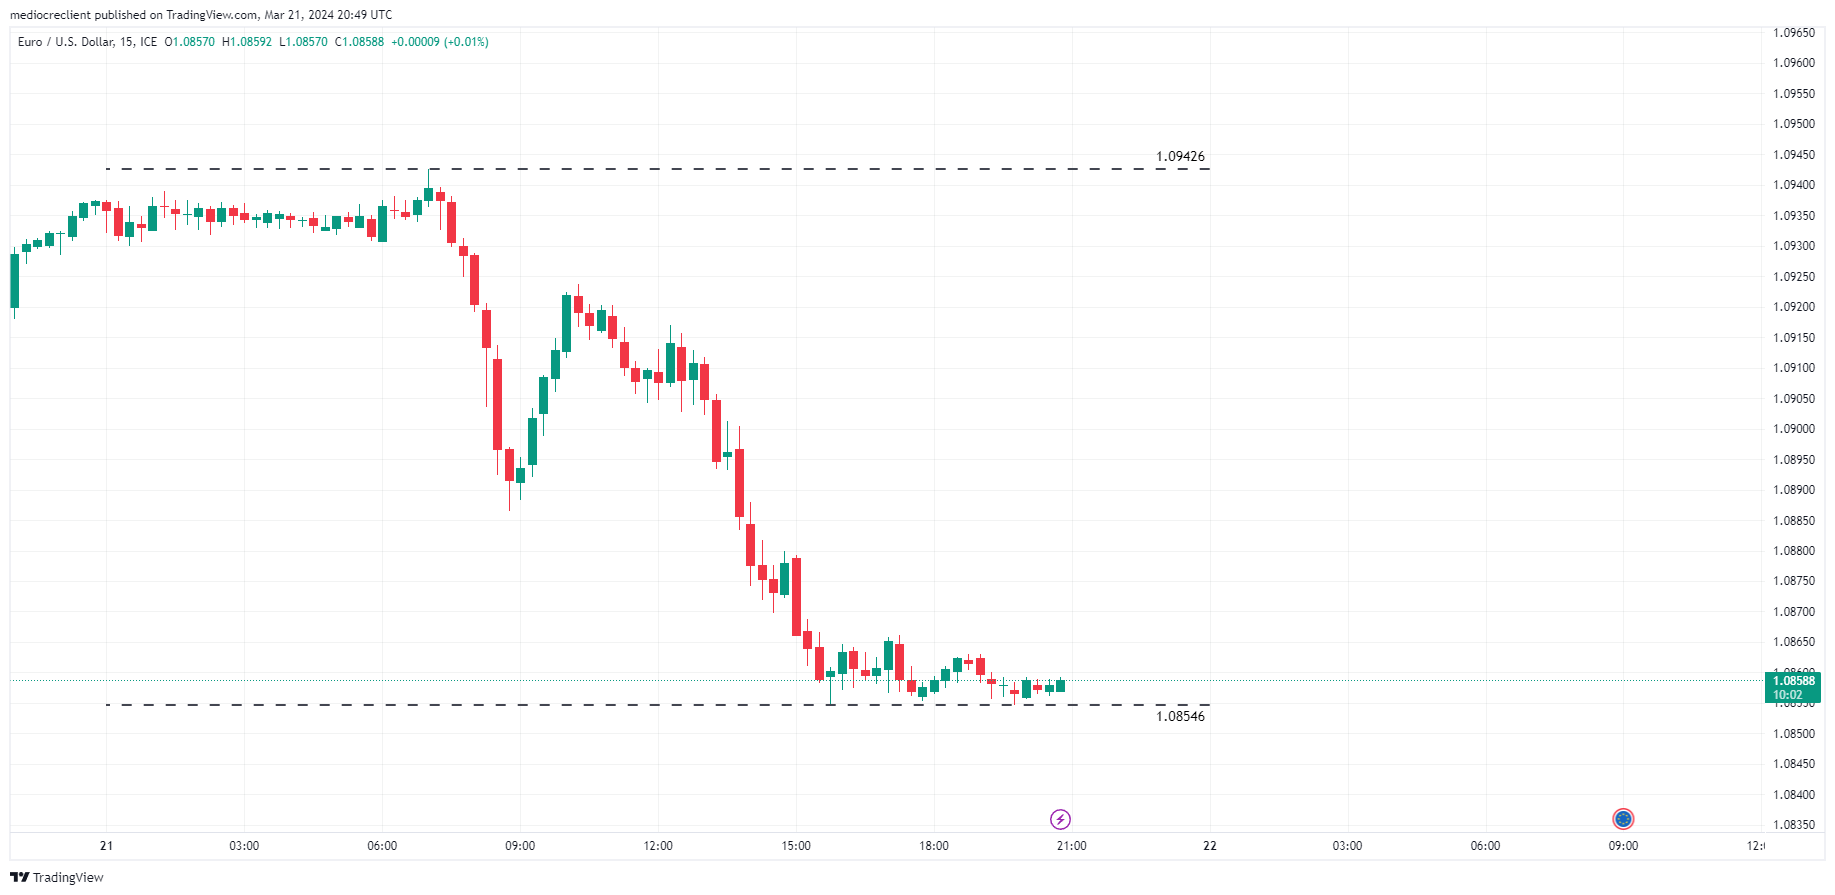Click the TradingView logo at bottom left
This screenshot has width=1835, height=895.
pyautogui.click(x=57, y=877)
